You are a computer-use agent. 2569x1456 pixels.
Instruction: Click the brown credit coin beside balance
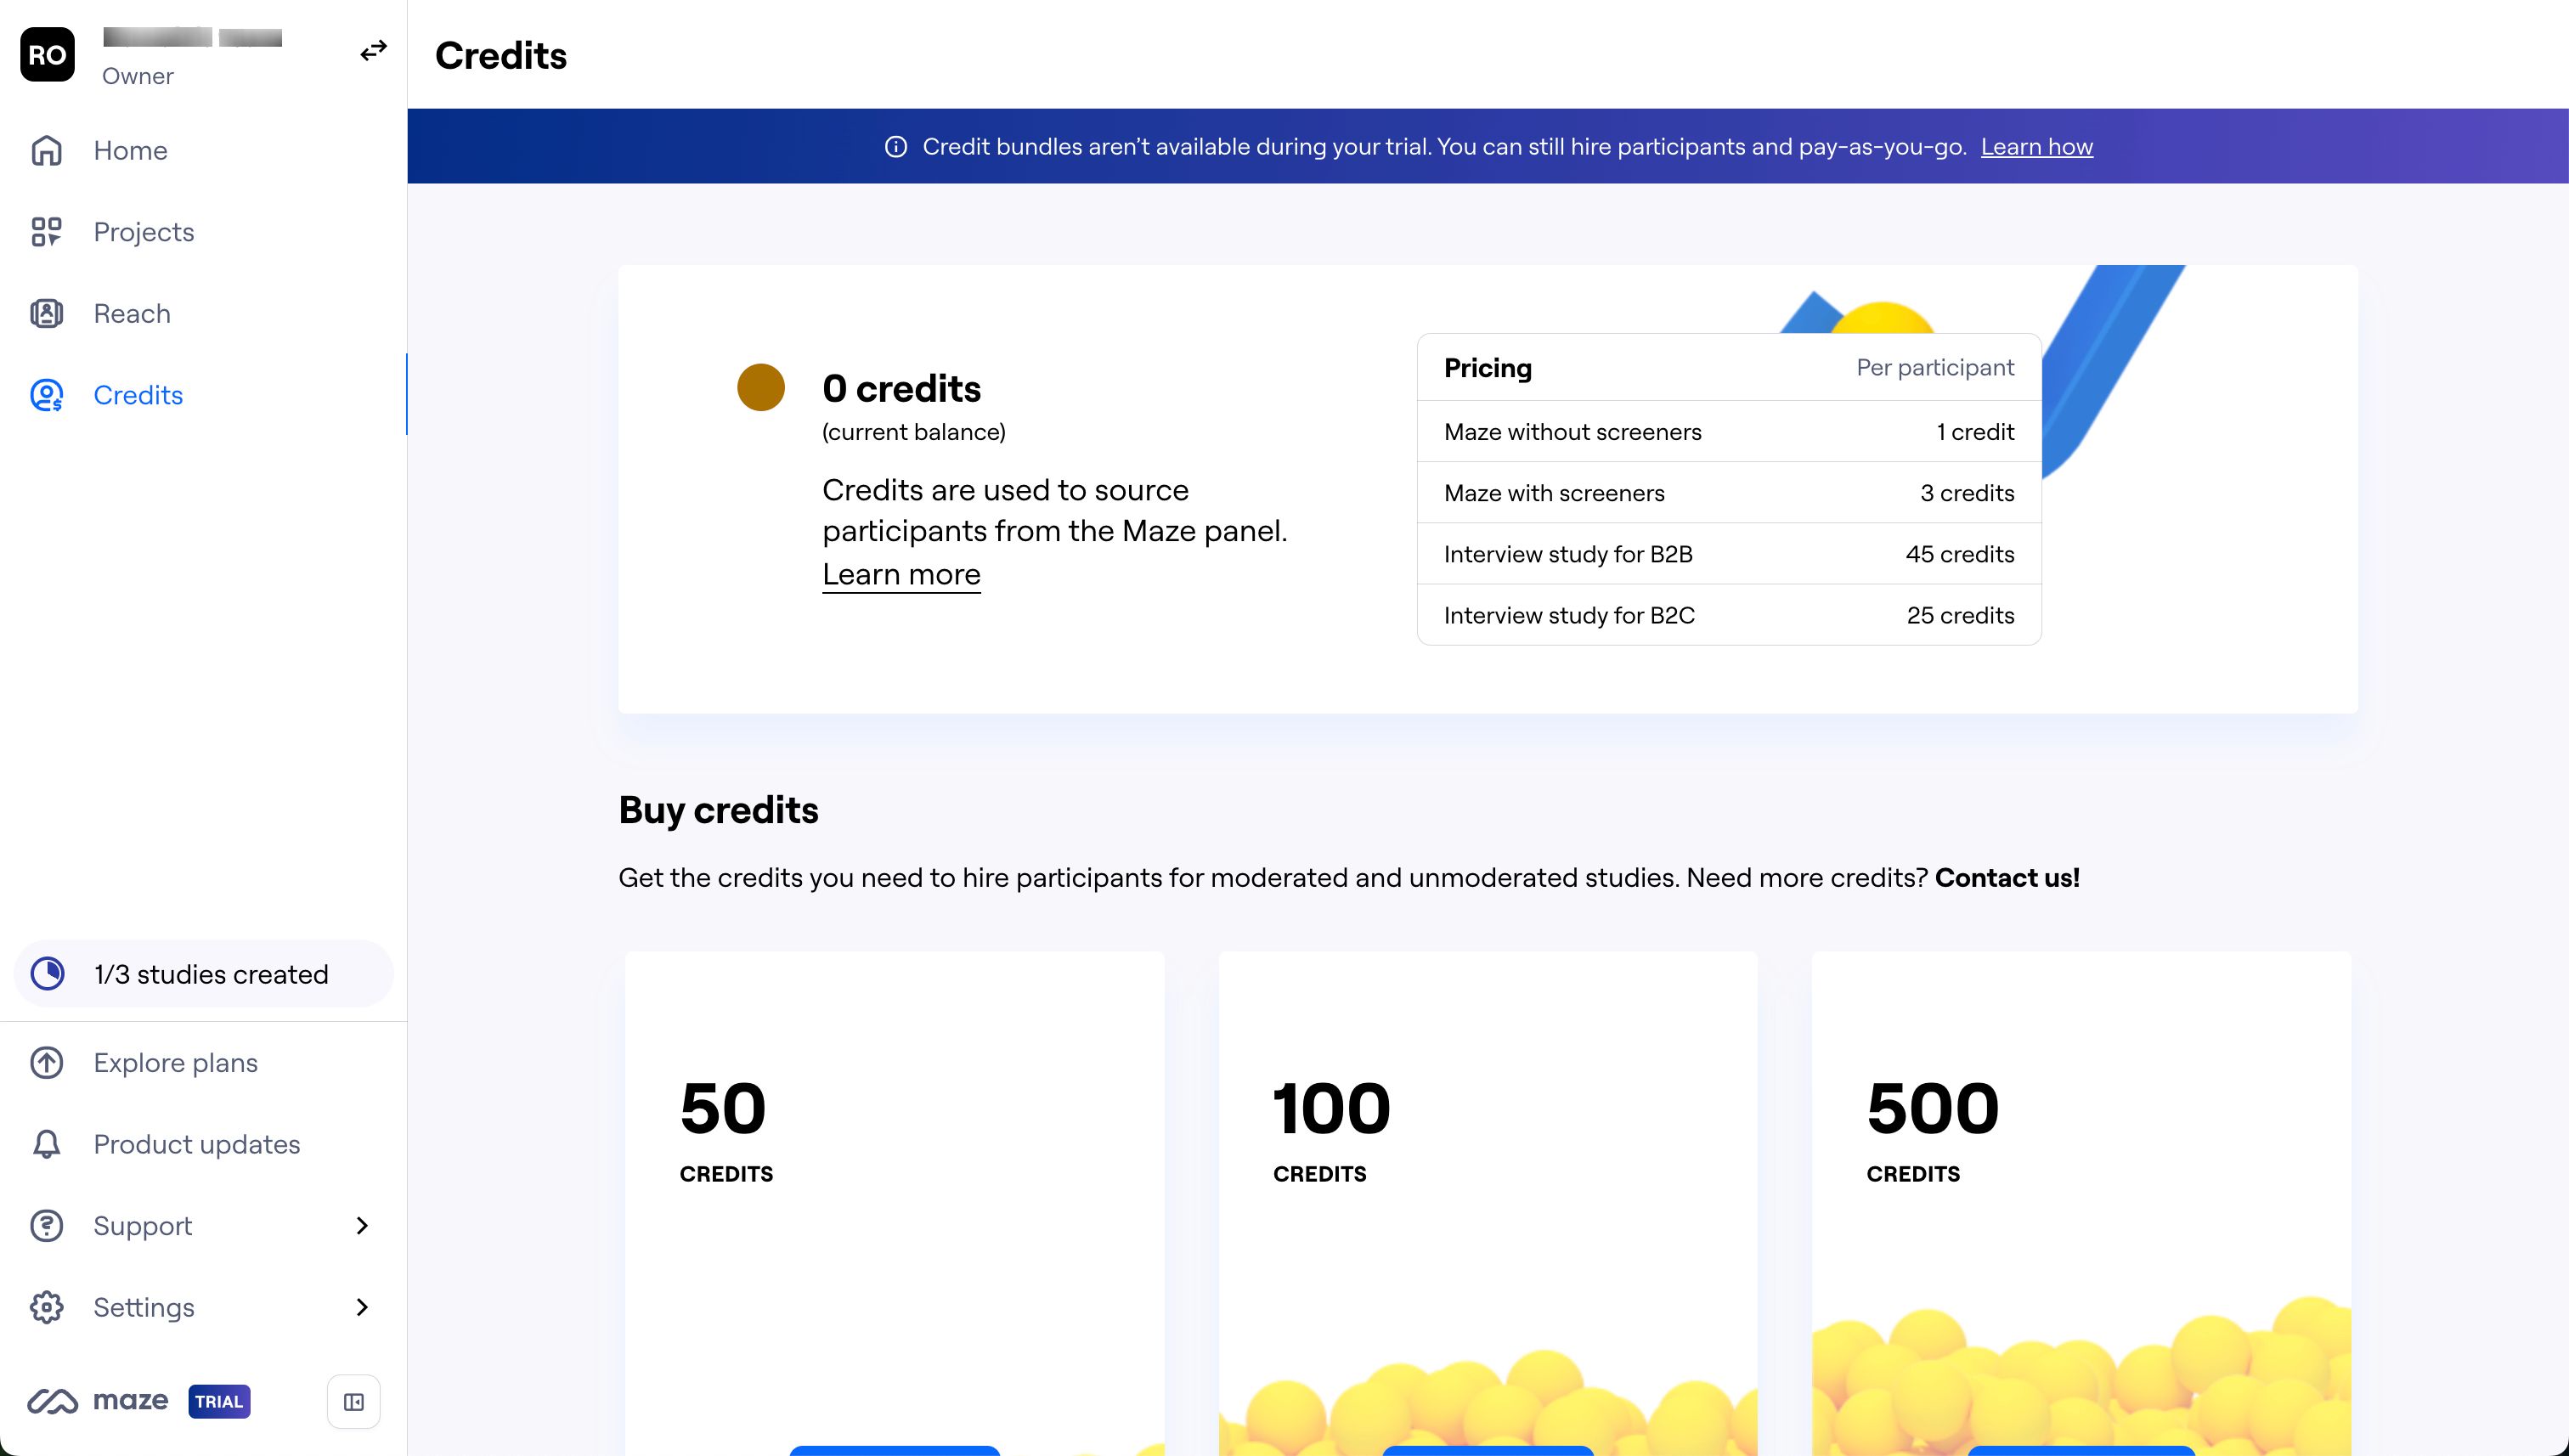pyautogui.click(x=761, y=387)
